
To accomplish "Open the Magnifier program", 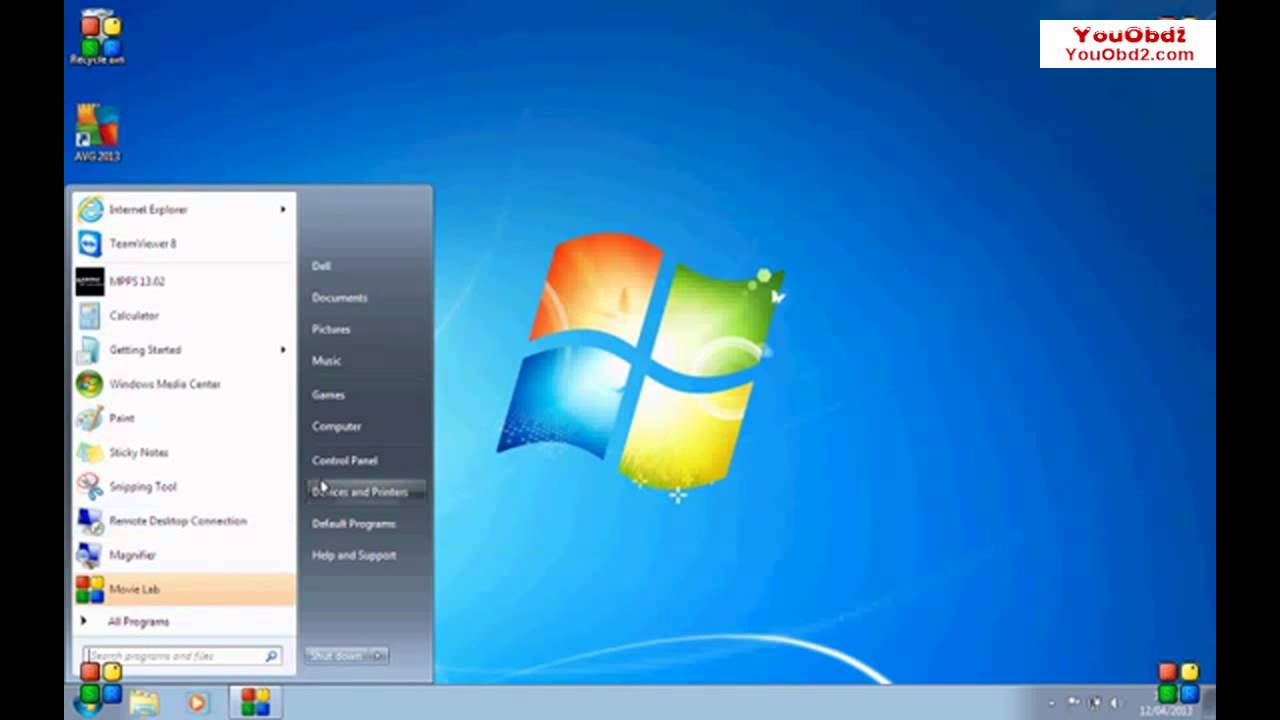I will [x=184, y=555].
